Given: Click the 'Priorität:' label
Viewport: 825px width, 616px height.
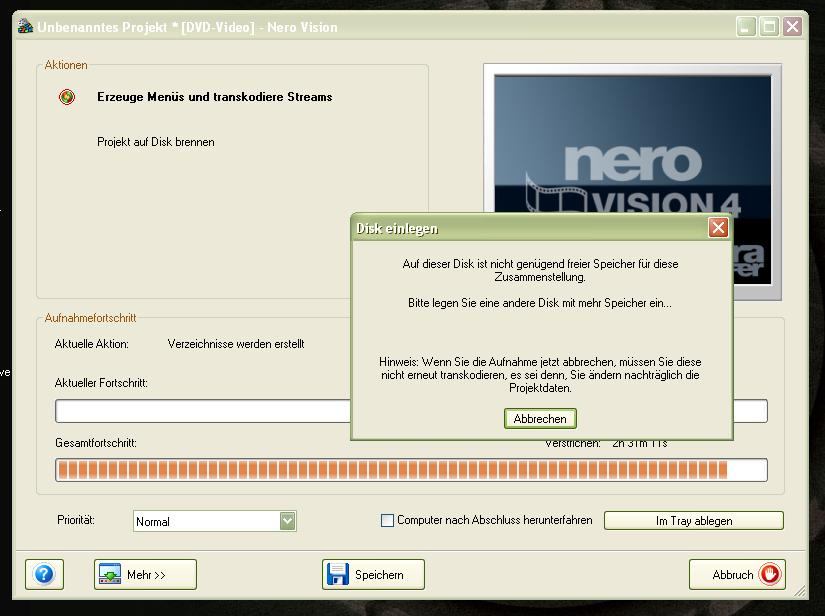Looking at the screenshot, I should (76, 520).
